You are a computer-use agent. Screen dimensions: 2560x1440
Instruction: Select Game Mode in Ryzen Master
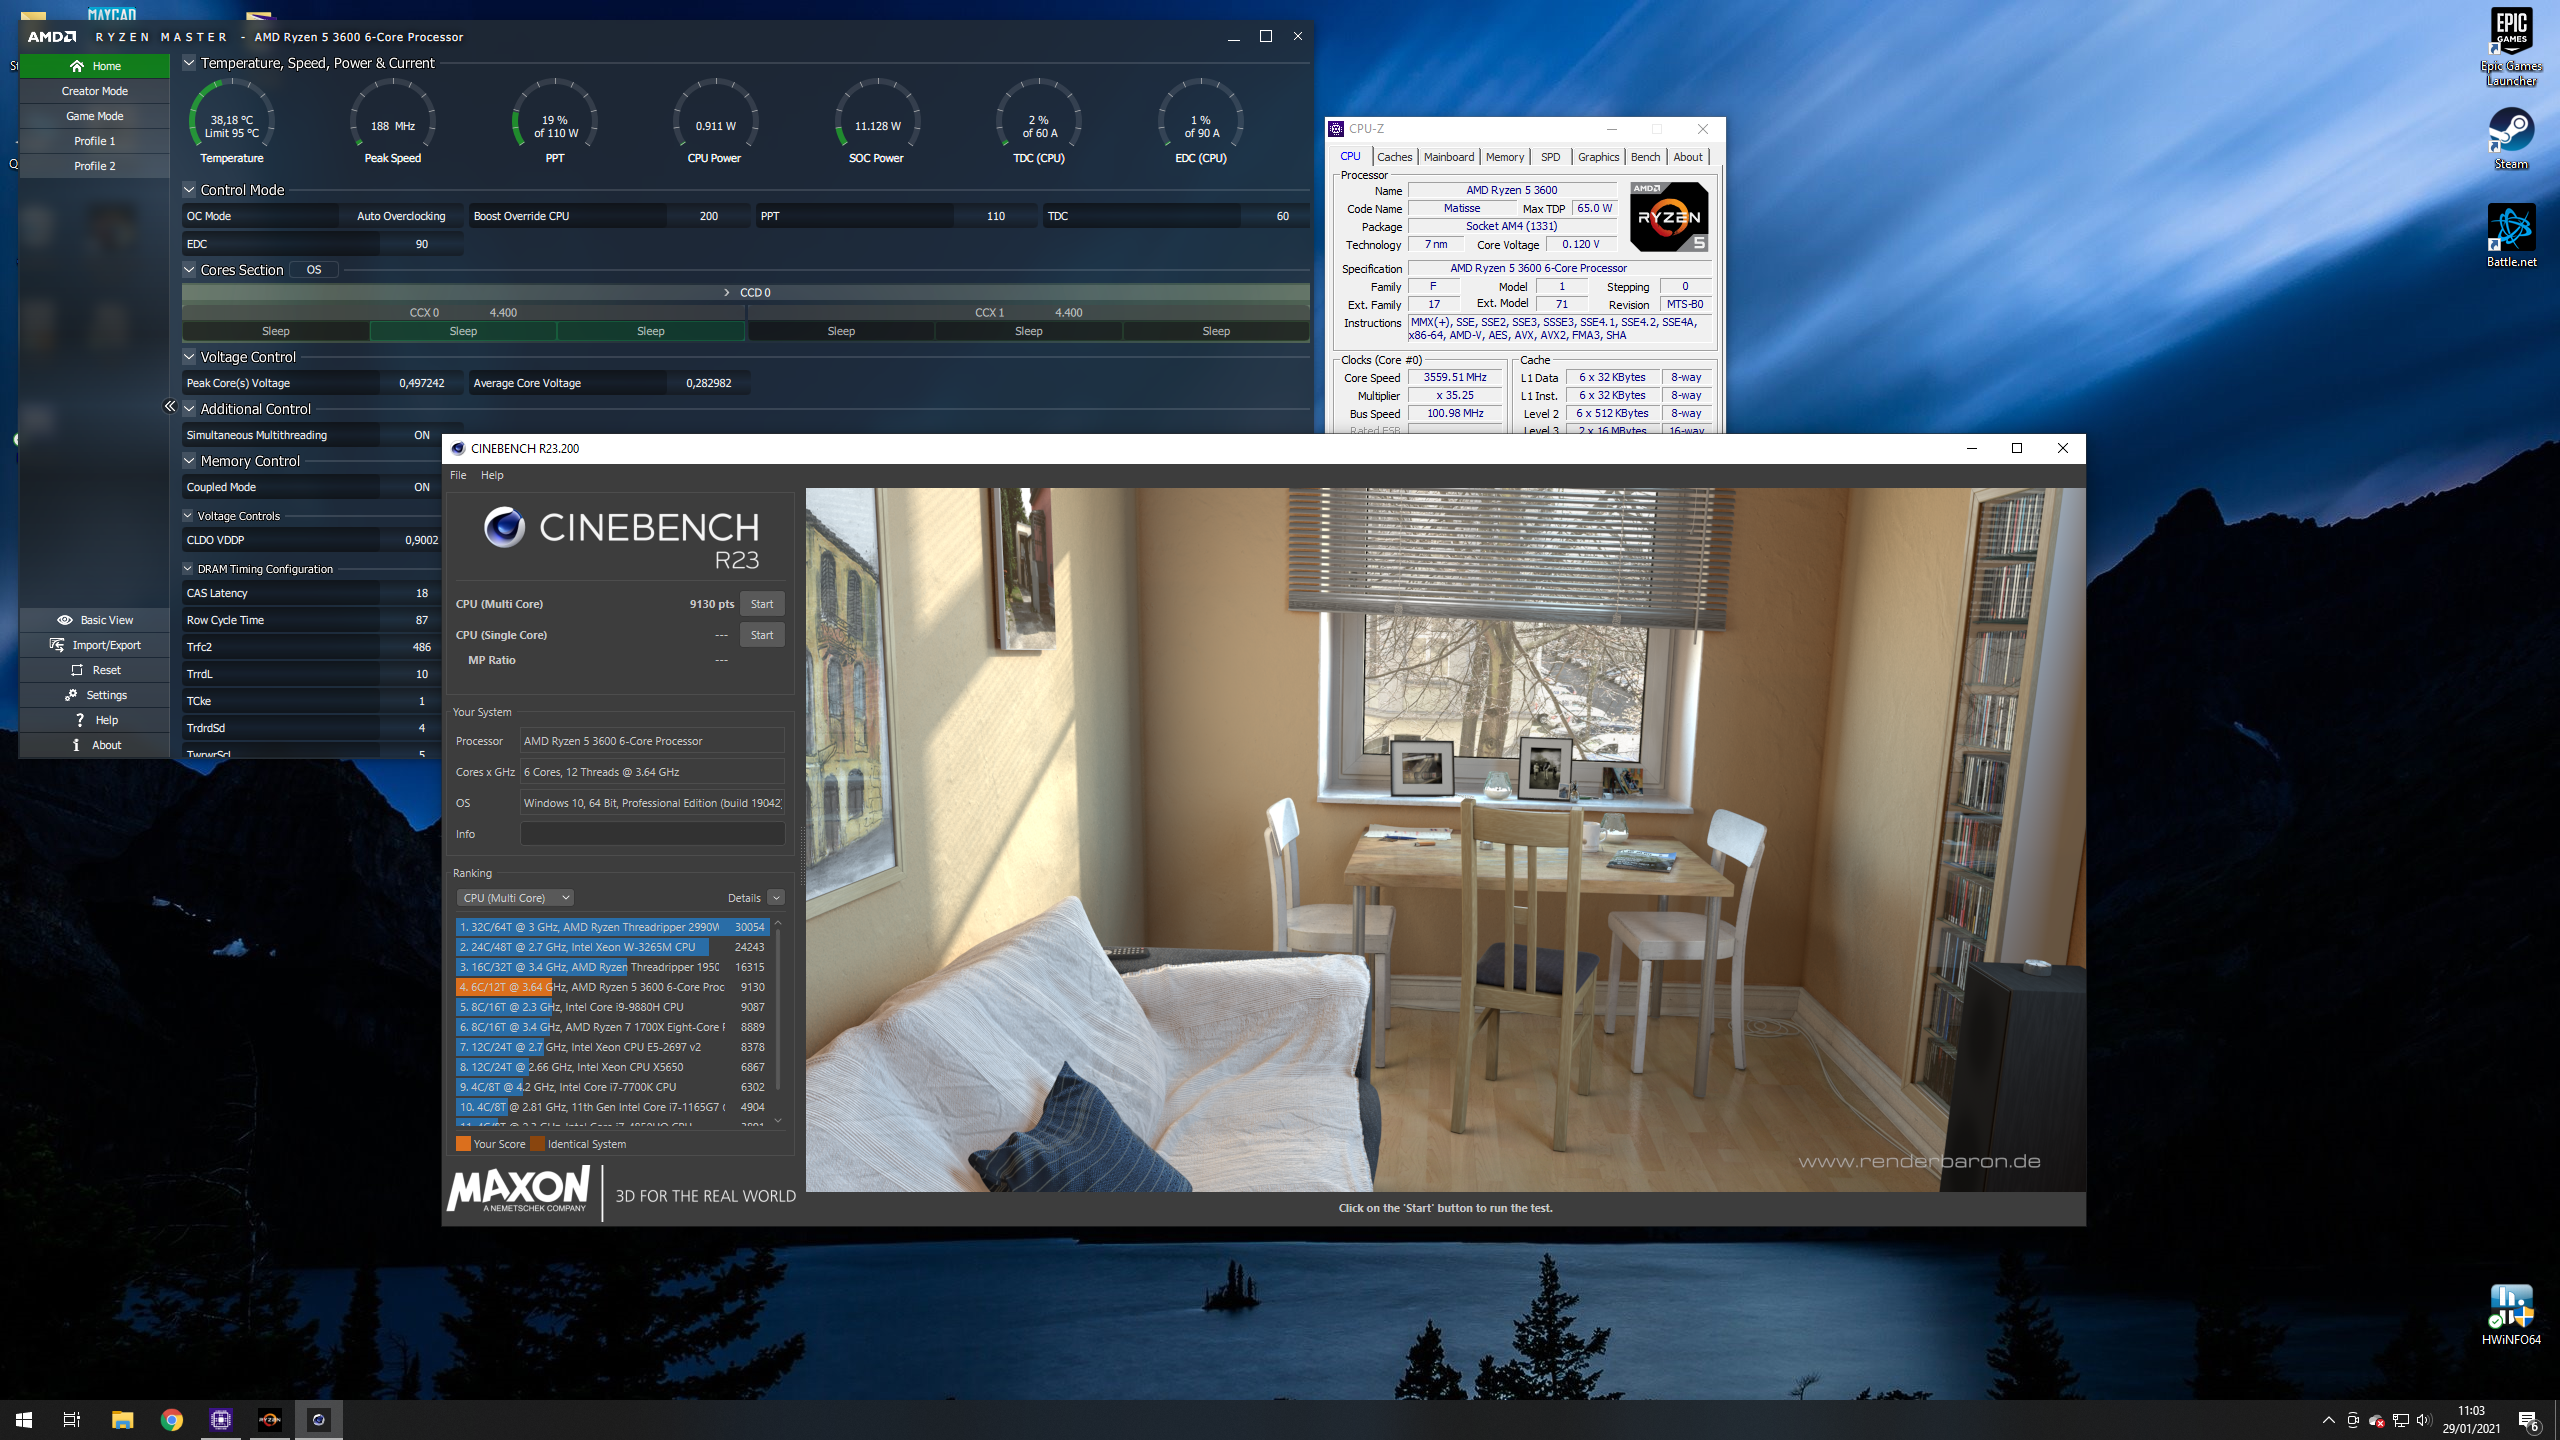pos(95,116)
